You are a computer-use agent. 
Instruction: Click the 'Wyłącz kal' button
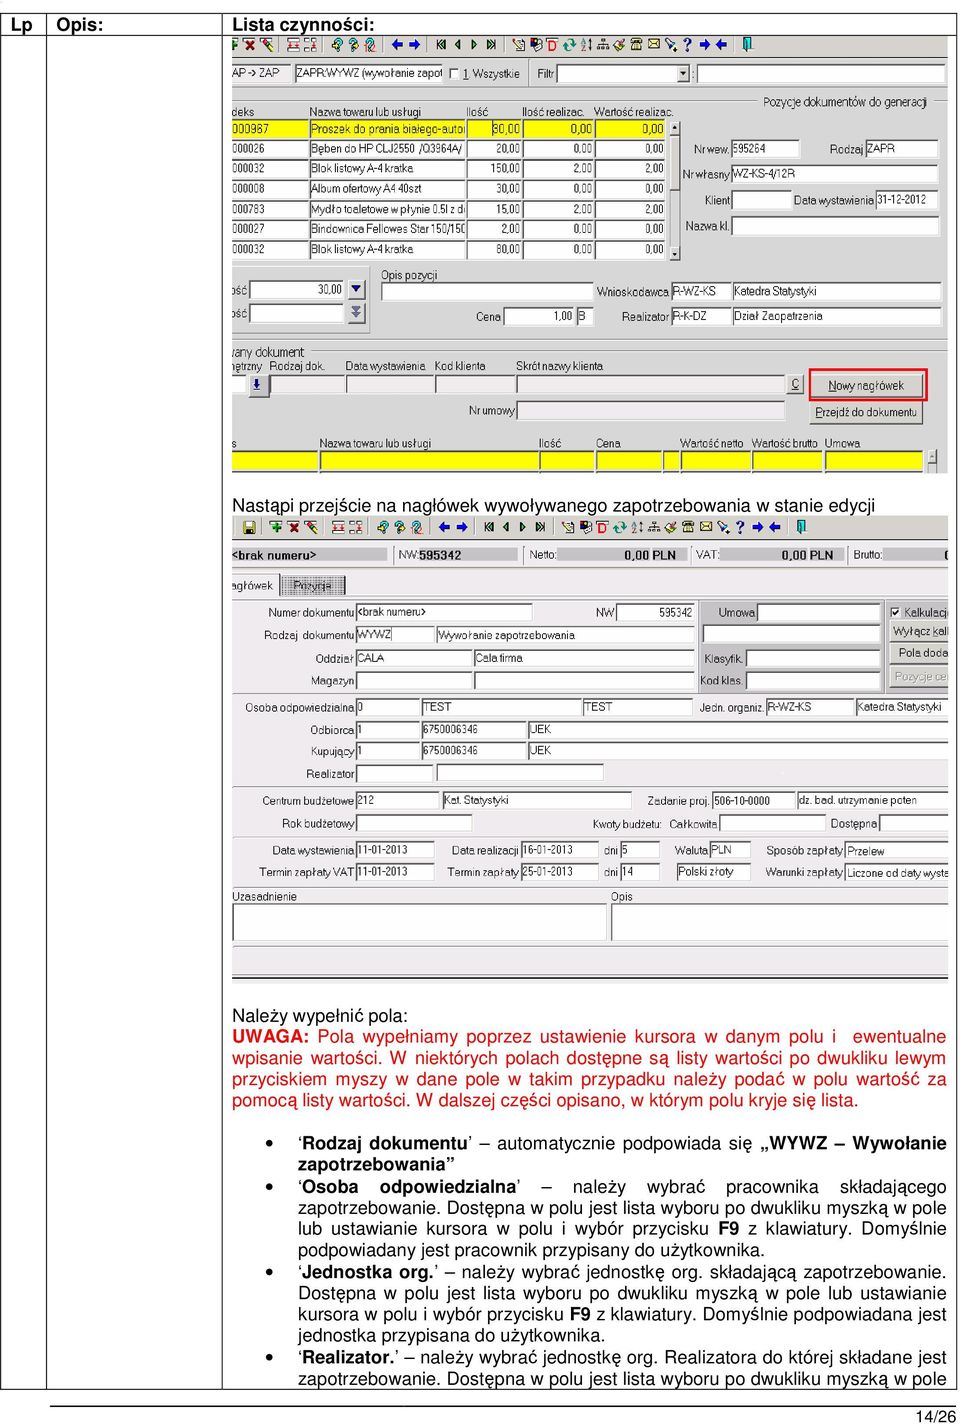(919, 632)
